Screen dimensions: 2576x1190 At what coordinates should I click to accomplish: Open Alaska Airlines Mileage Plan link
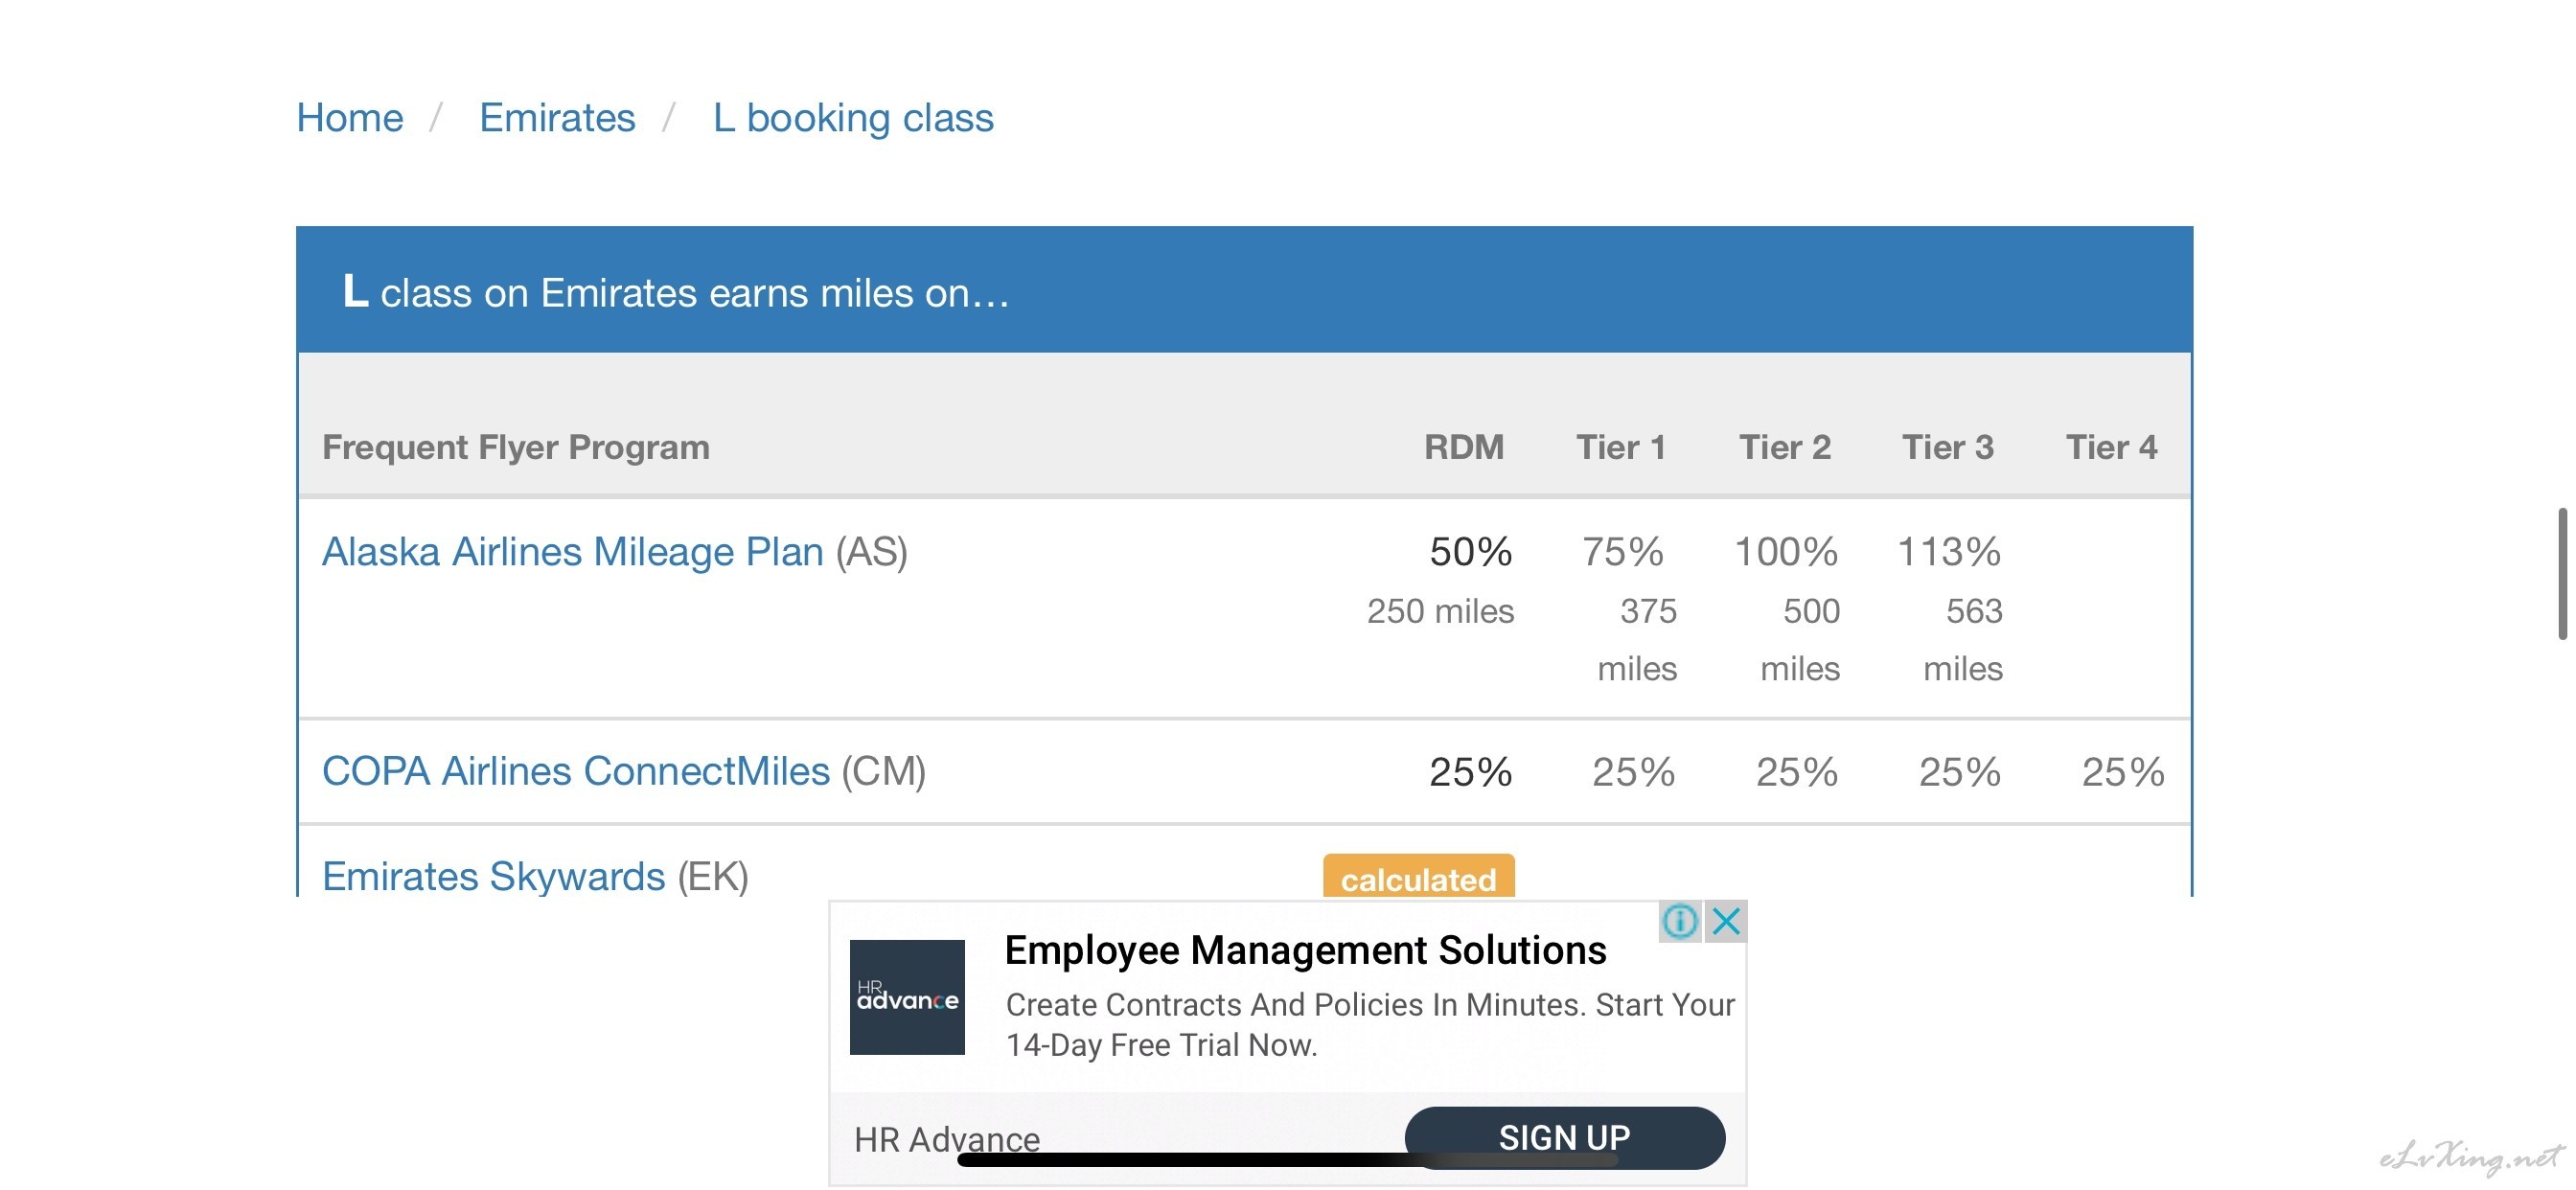(573, 552)
